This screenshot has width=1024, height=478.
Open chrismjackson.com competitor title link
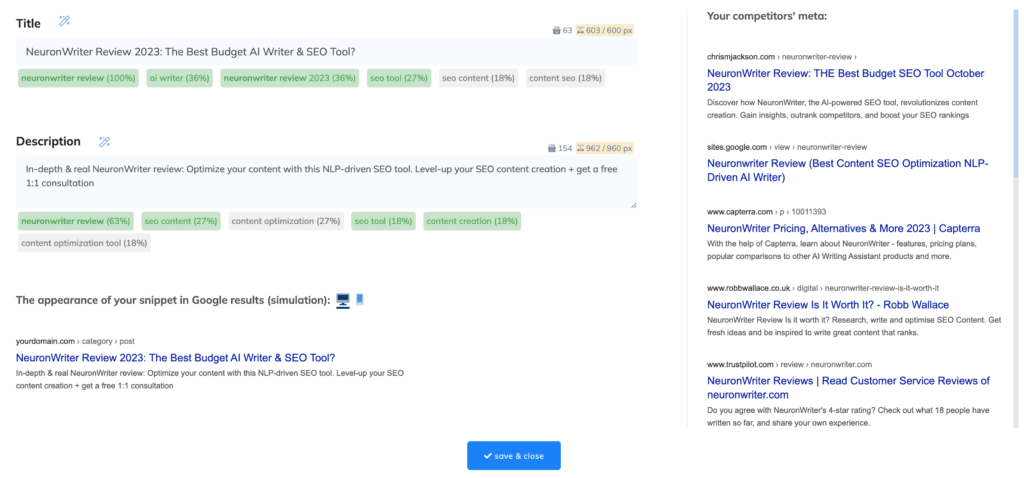(846, 80)
